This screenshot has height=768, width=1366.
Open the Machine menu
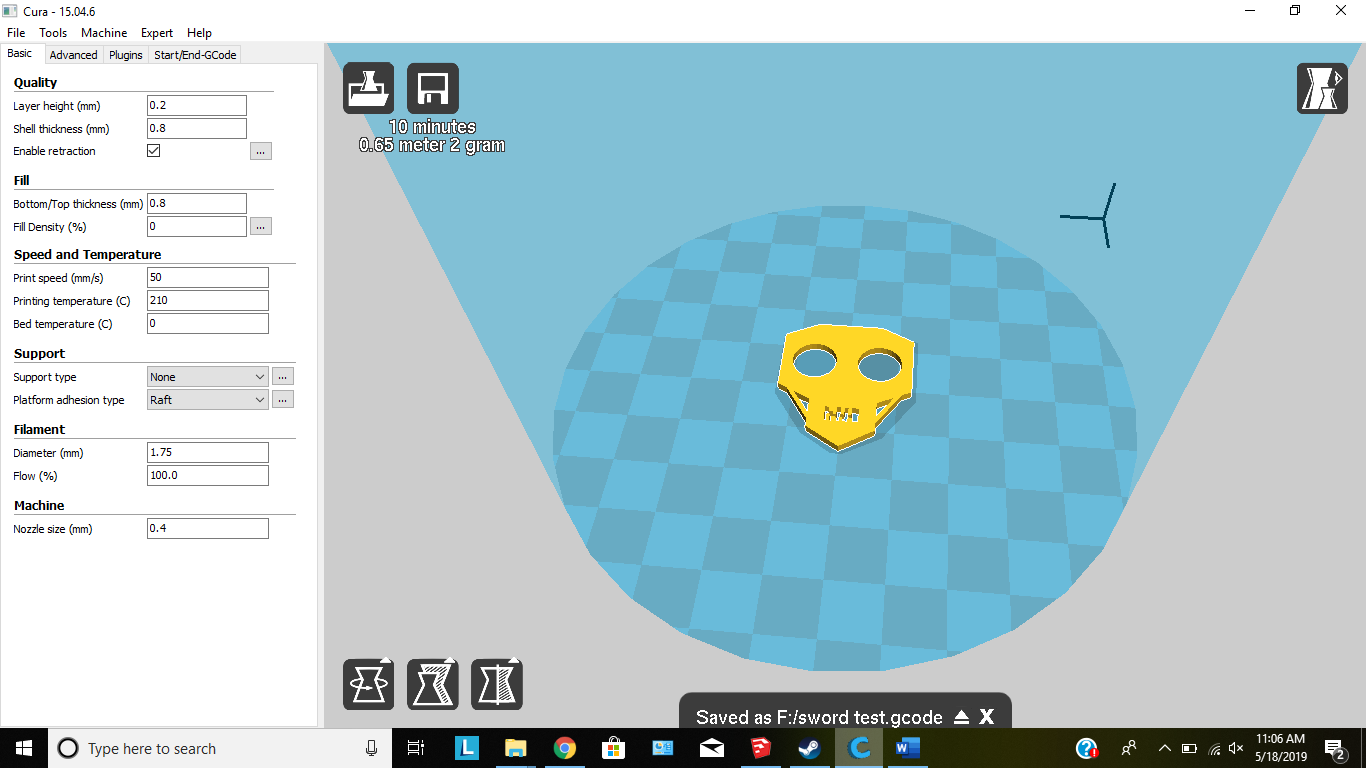104,32
